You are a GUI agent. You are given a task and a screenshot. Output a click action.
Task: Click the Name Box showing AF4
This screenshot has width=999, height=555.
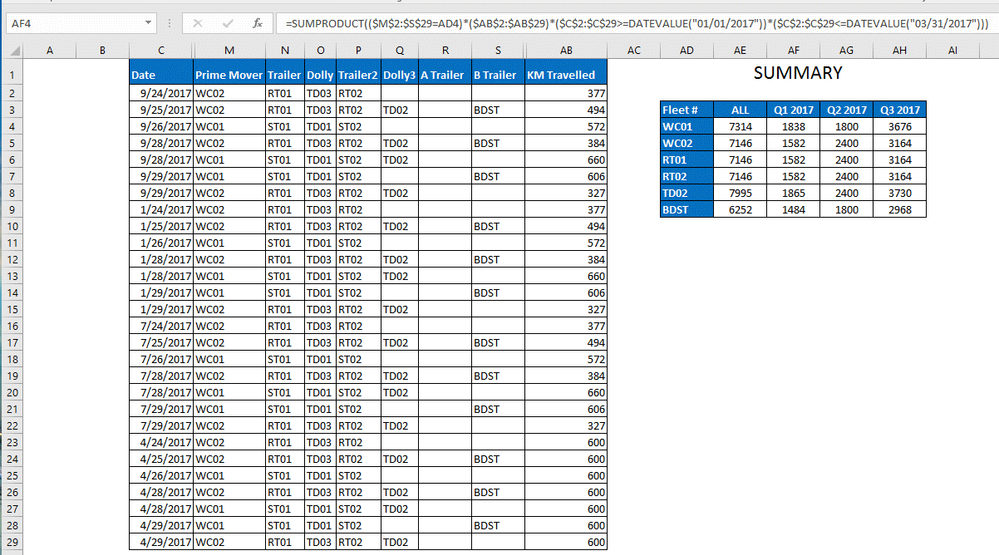point(81,24)
